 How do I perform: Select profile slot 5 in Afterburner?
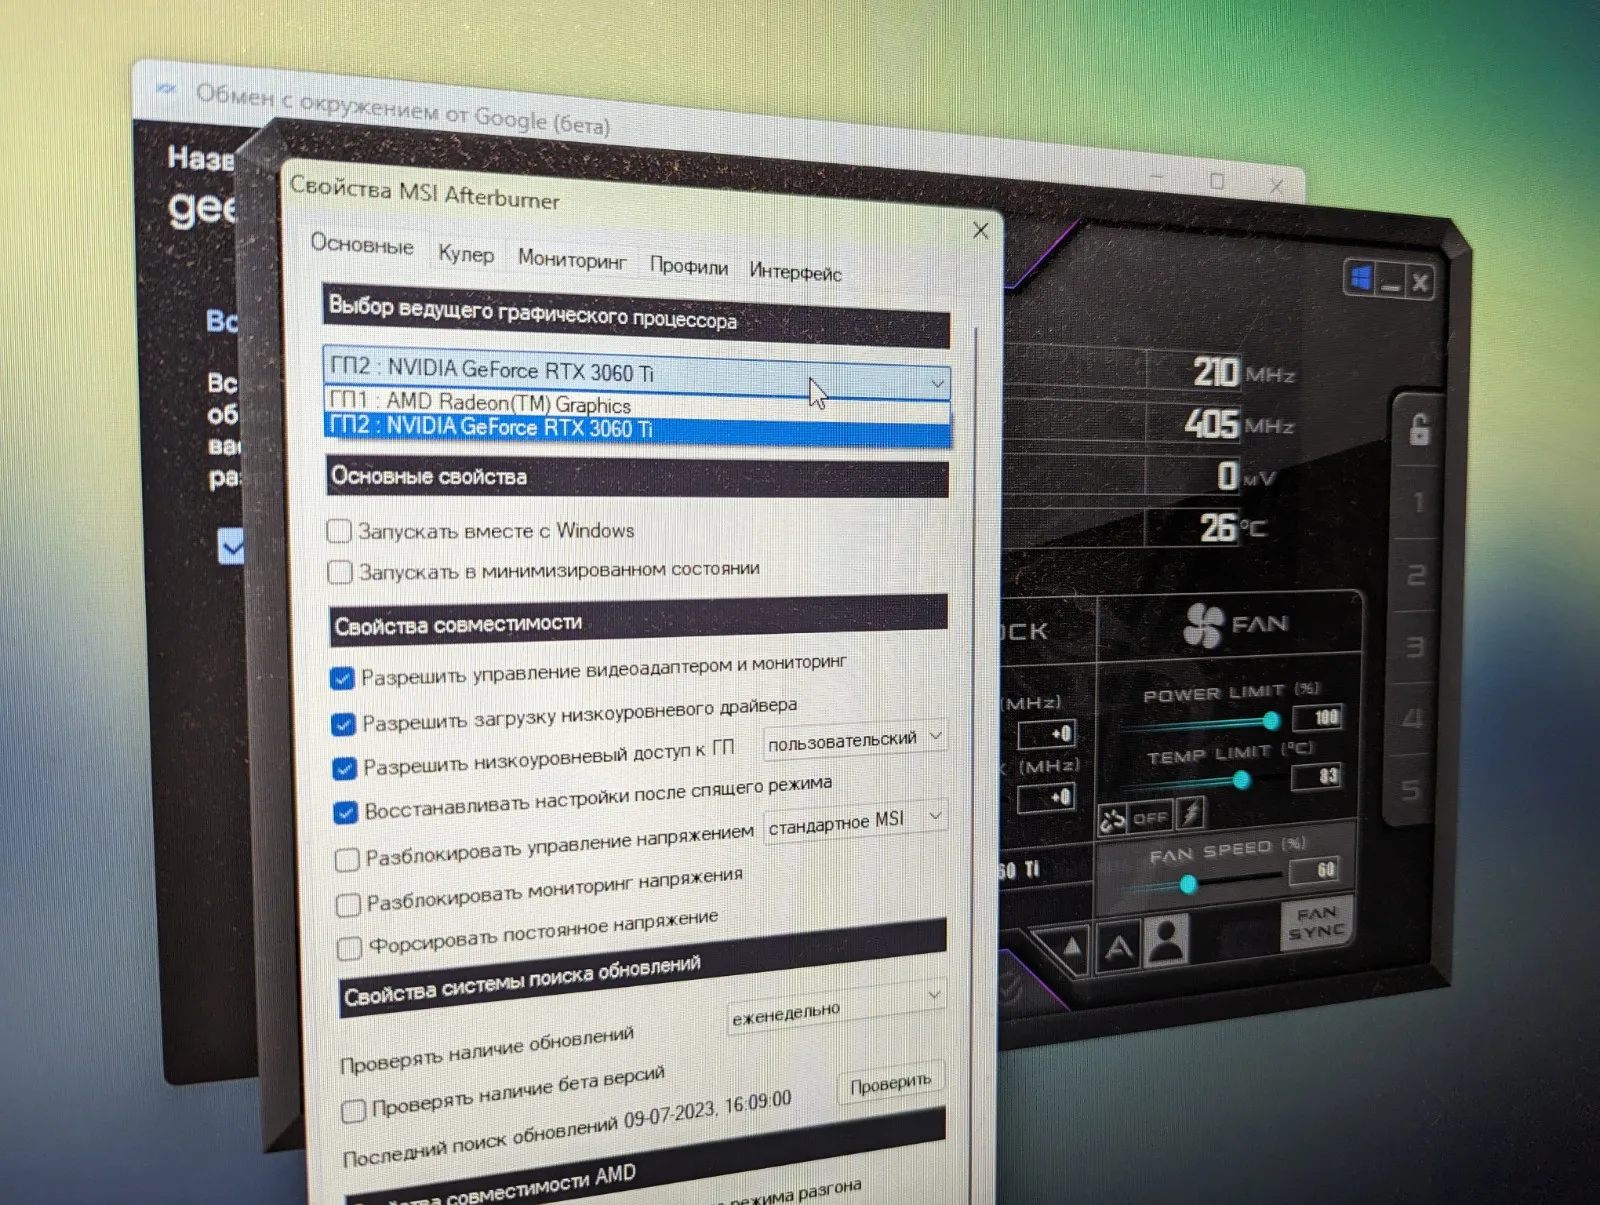(x=1410, y=790)
